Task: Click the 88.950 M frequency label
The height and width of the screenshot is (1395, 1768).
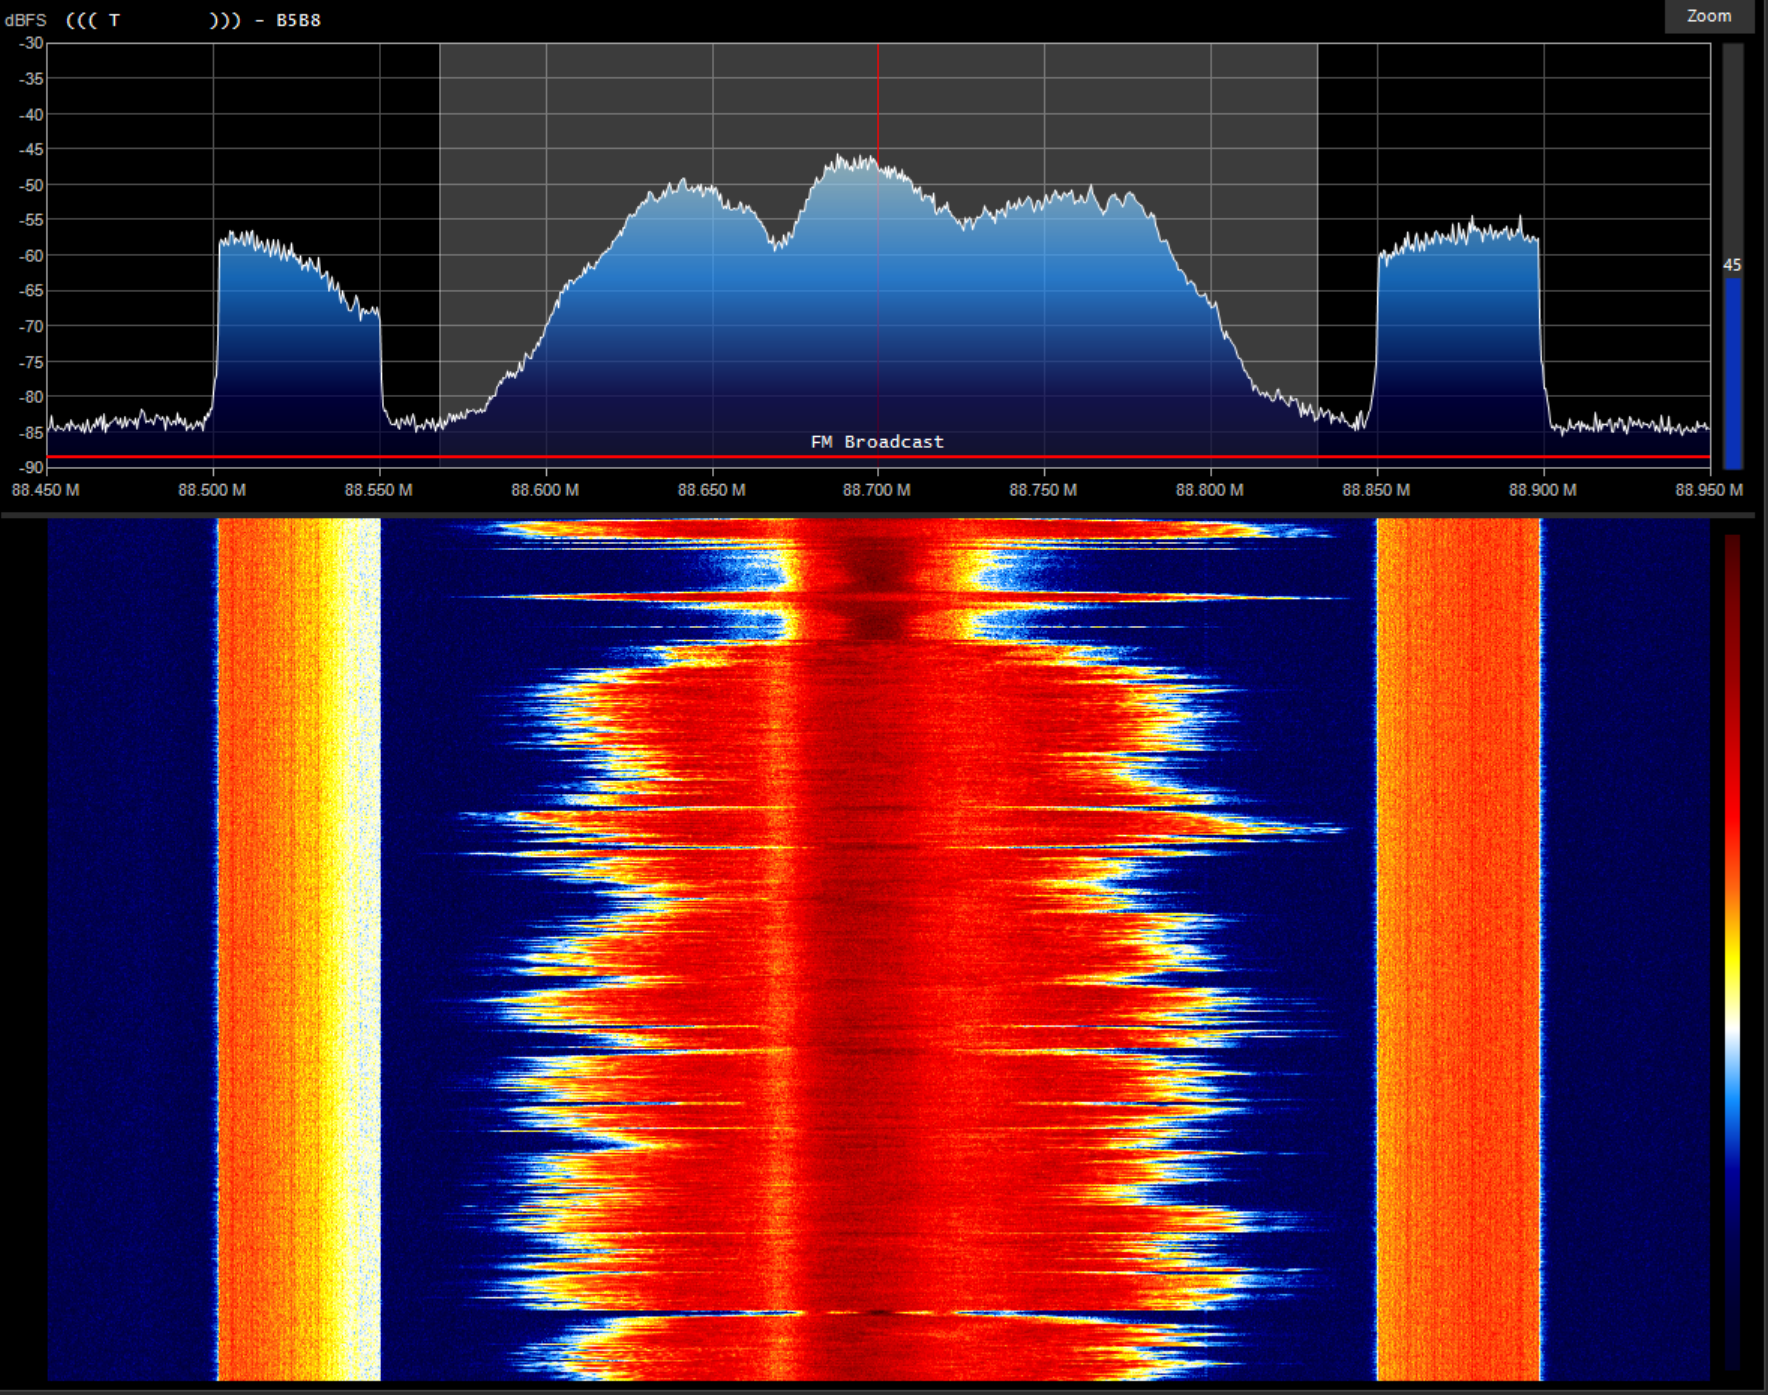Action: click(1710, 490)
